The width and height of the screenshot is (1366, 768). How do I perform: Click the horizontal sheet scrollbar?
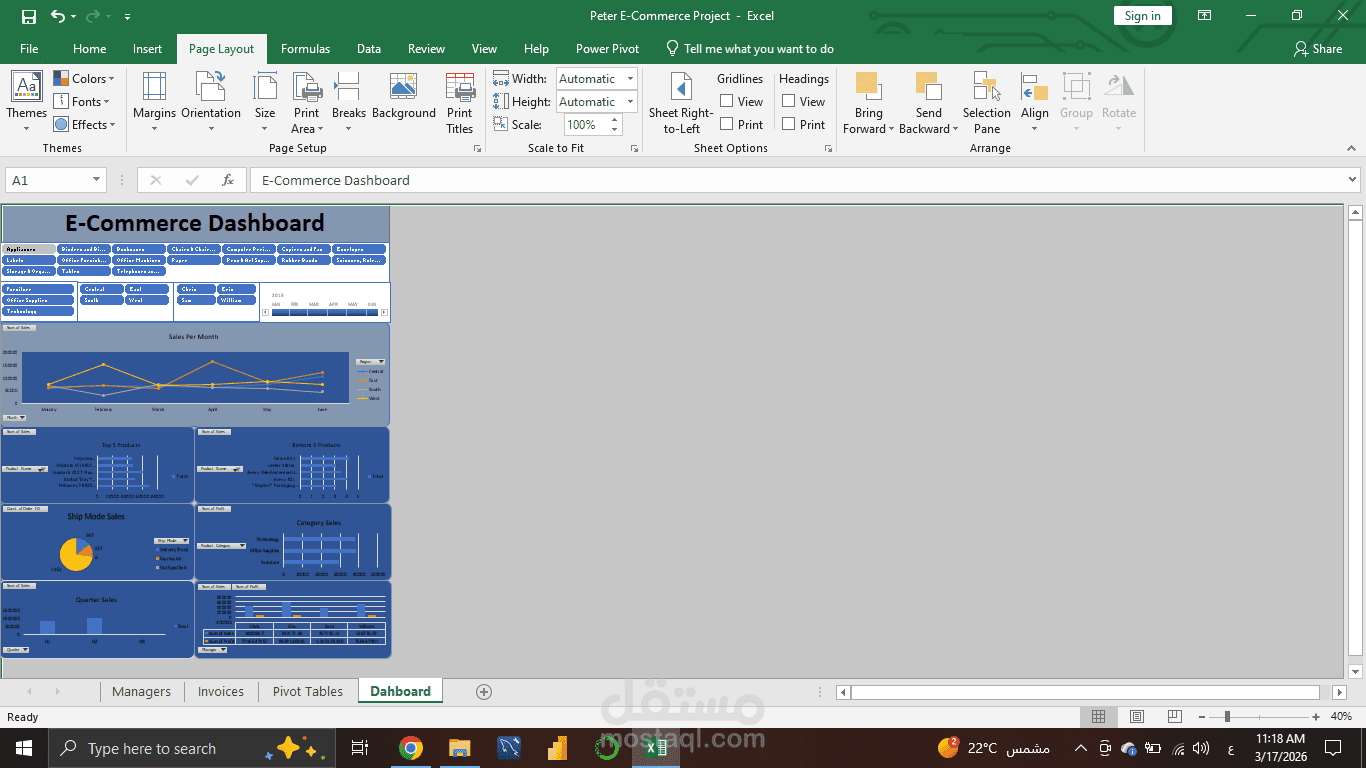pos(1085,692)
